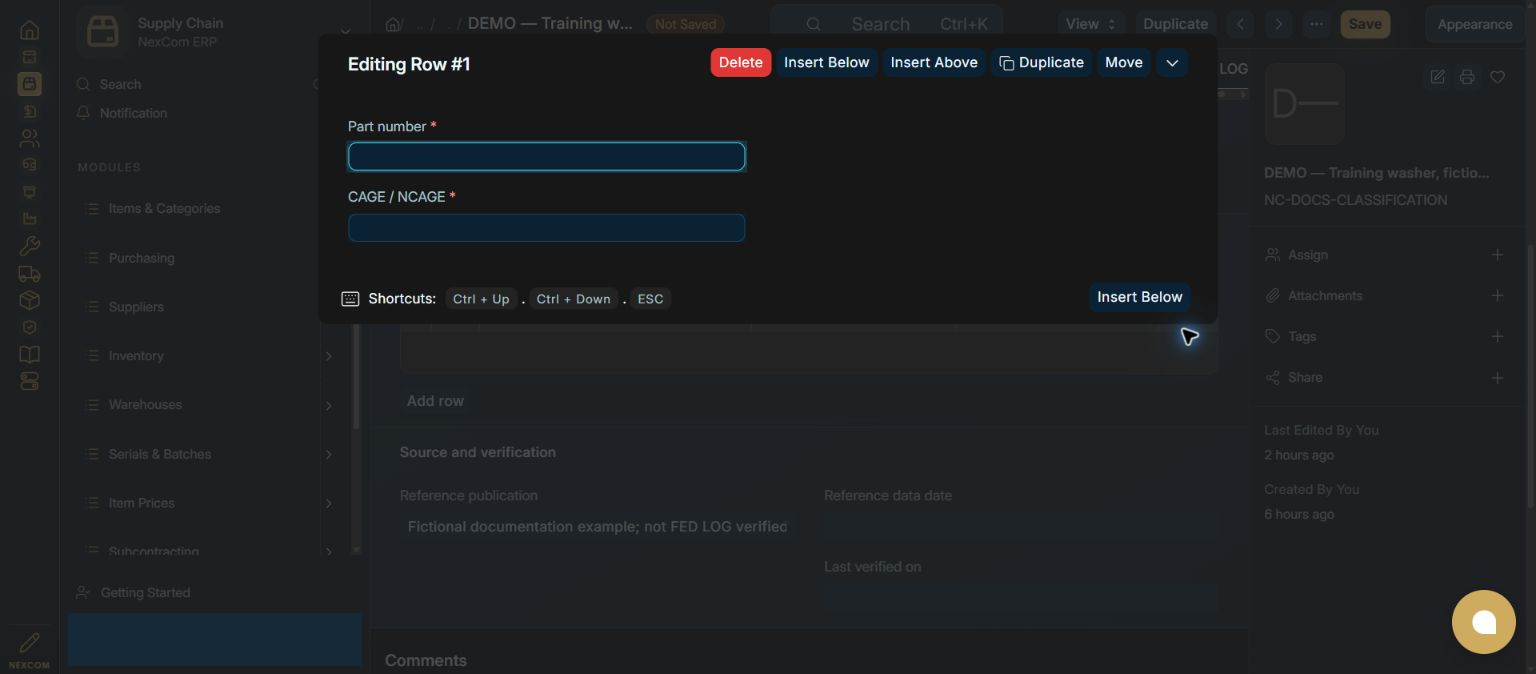Click the delivery truck icon

click(29, 273)
